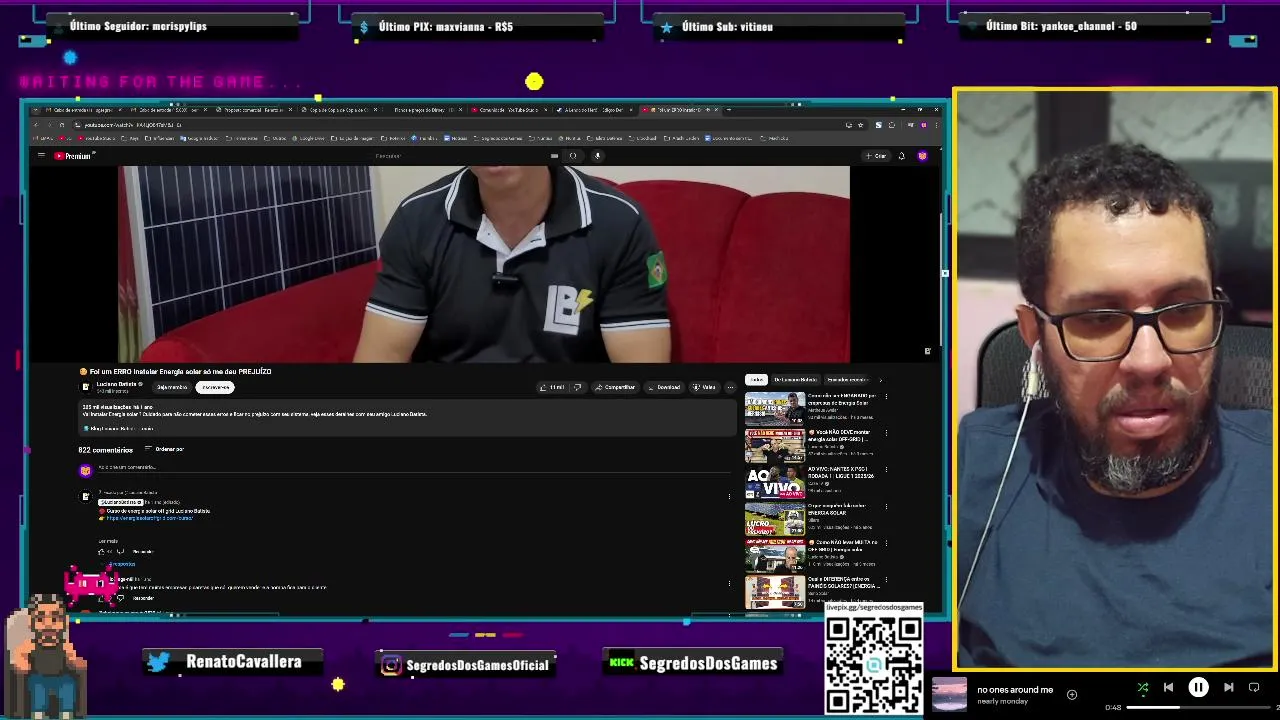The image size is (1280, 720).
Task: Open the Chrome profile avatar
Action: point(923,125)
